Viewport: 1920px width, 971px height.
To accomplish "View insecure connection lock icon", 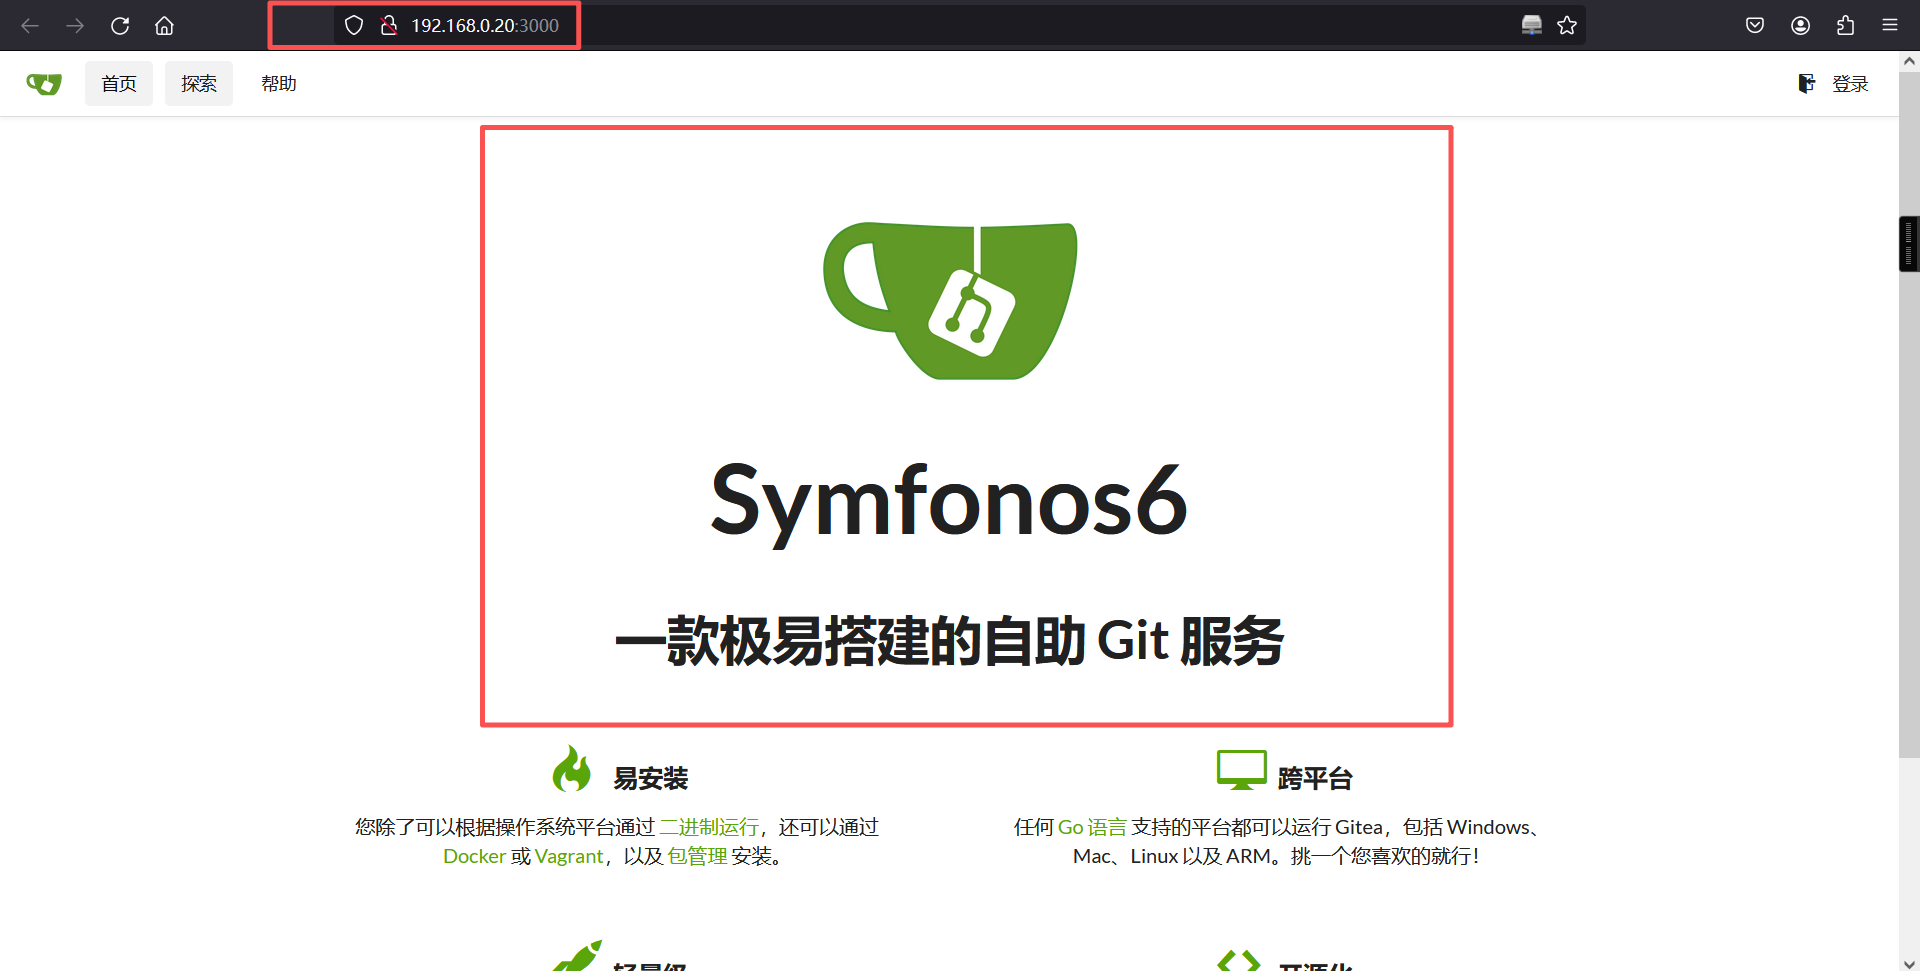I will coord(389,26).
